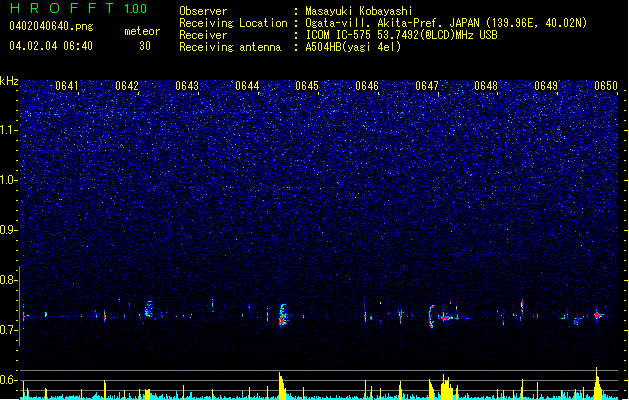Click the HROFFT program title

pos(62,8)
